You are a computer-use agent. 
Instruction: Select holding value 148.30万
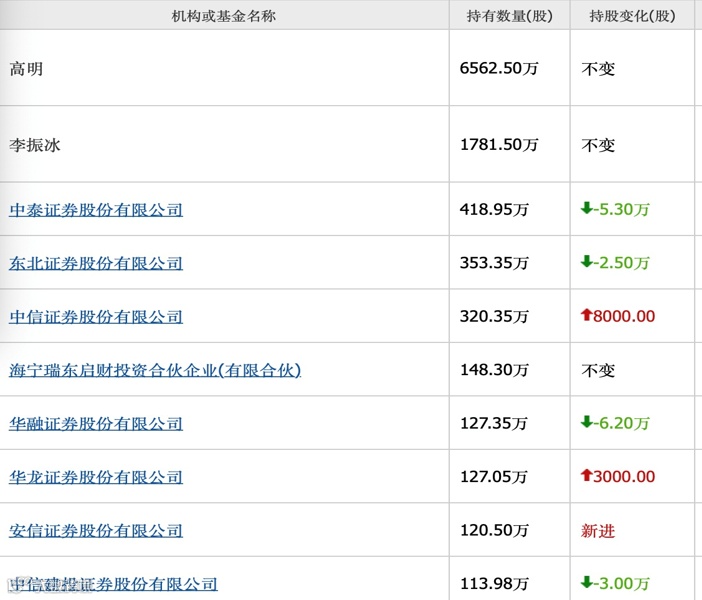494,369
